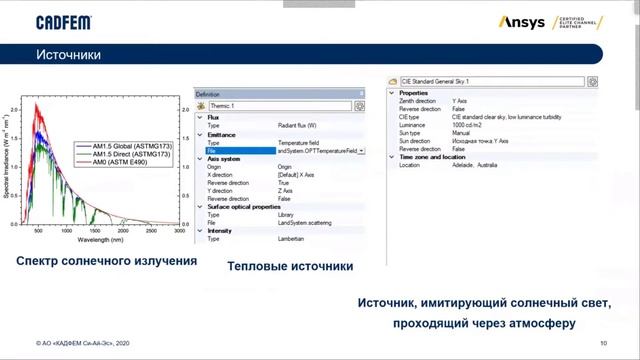Click the 'Источники' slide title
This screenshot has height=360, width=640.
(68, 55)
